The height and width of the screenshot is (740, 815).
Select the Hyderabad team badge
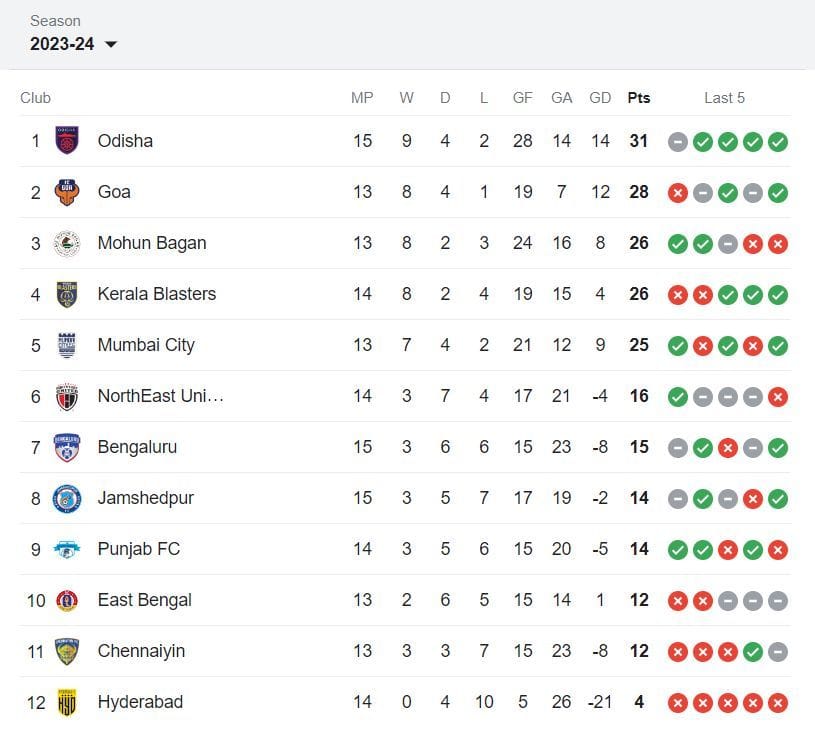pyautogui.click(x=66, y=702)
